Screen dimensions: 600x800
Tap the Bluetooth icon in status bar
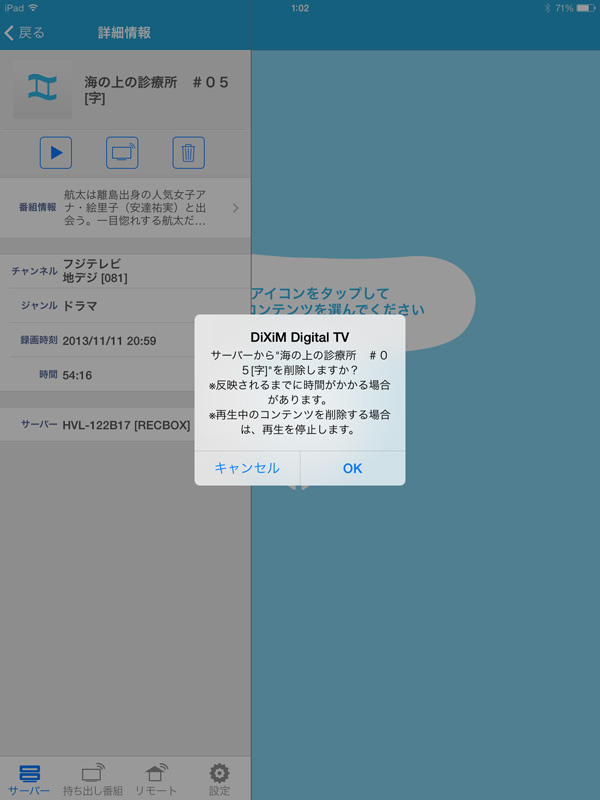(x=547, y=8)
